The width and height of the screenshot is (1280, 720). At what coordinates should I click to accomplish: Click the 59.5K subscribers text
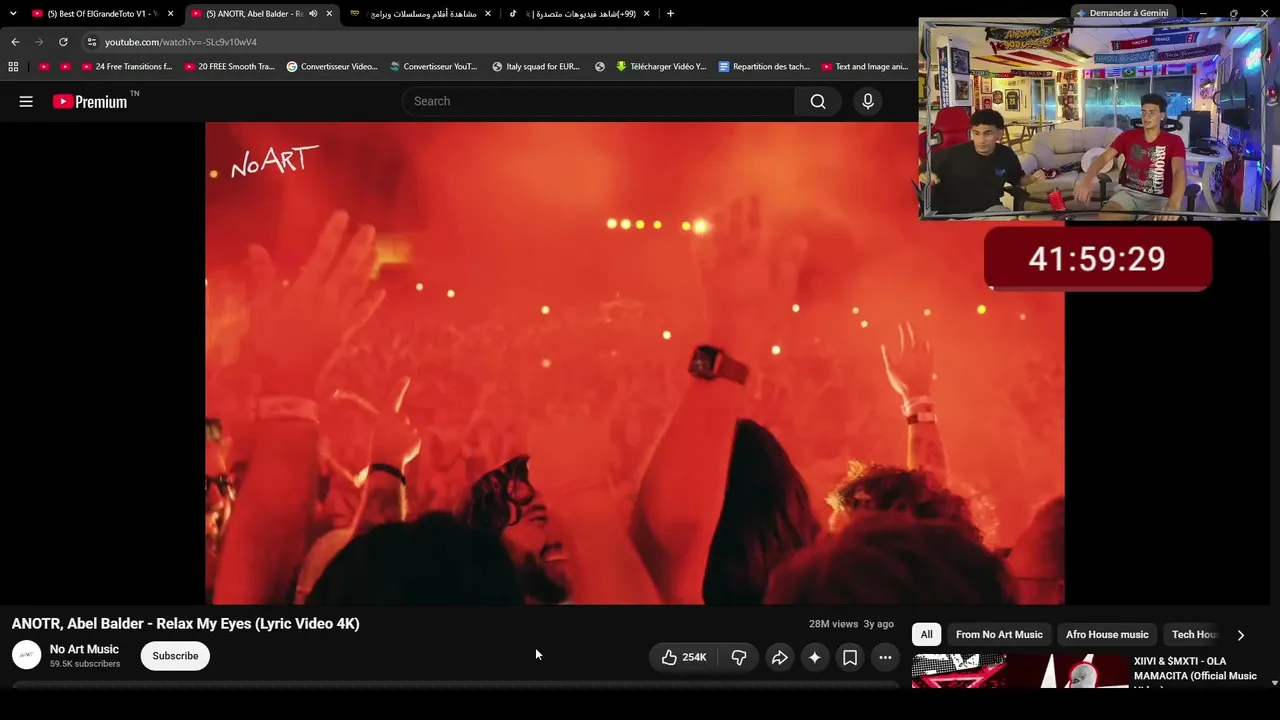point(85,664)
